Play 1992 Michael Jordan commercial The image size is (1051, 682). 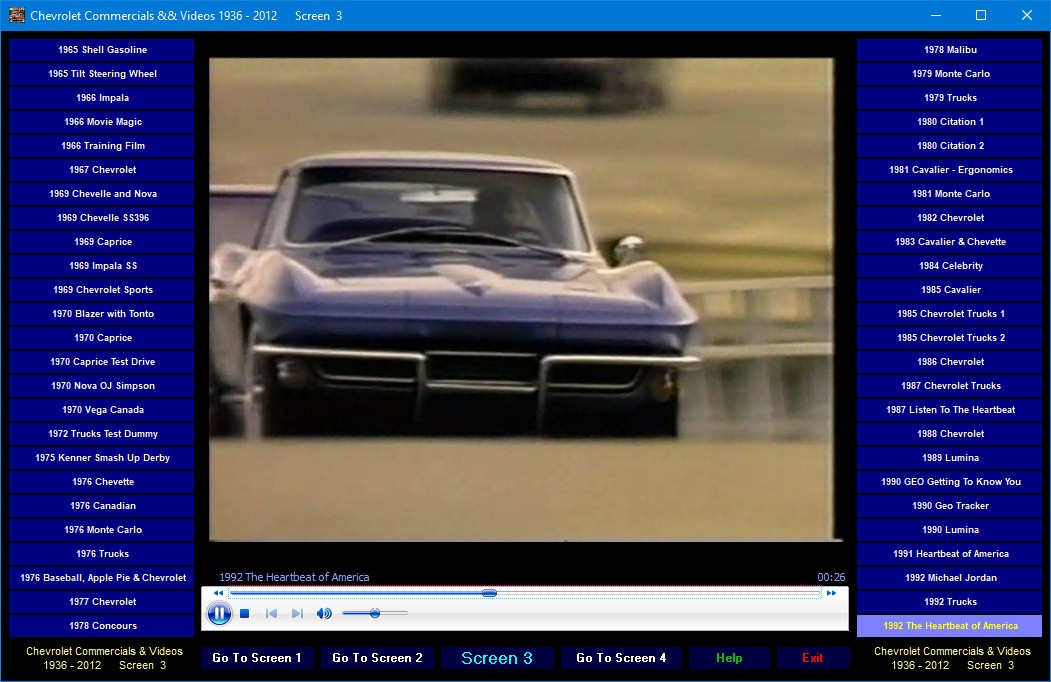[x=950, y=578]
